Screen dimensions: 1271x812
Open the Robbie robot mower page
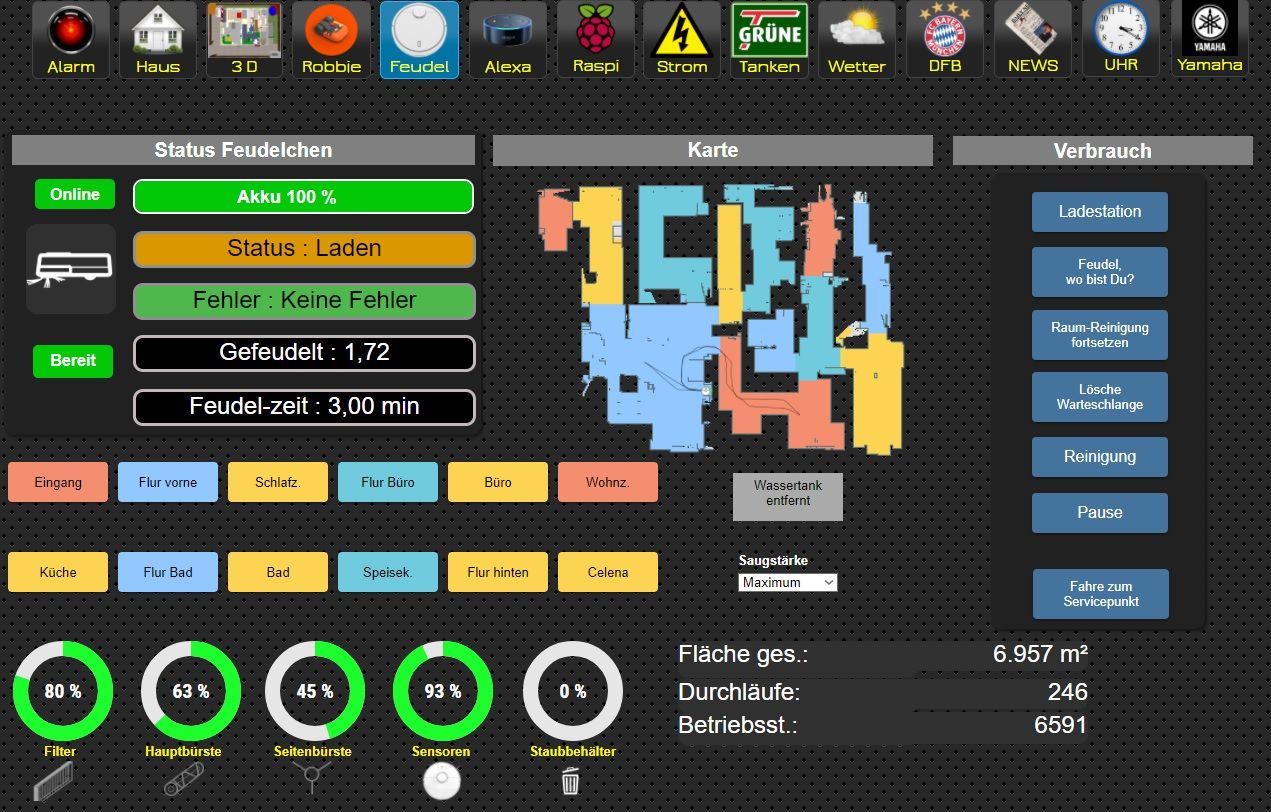click(x=331, y=40)
